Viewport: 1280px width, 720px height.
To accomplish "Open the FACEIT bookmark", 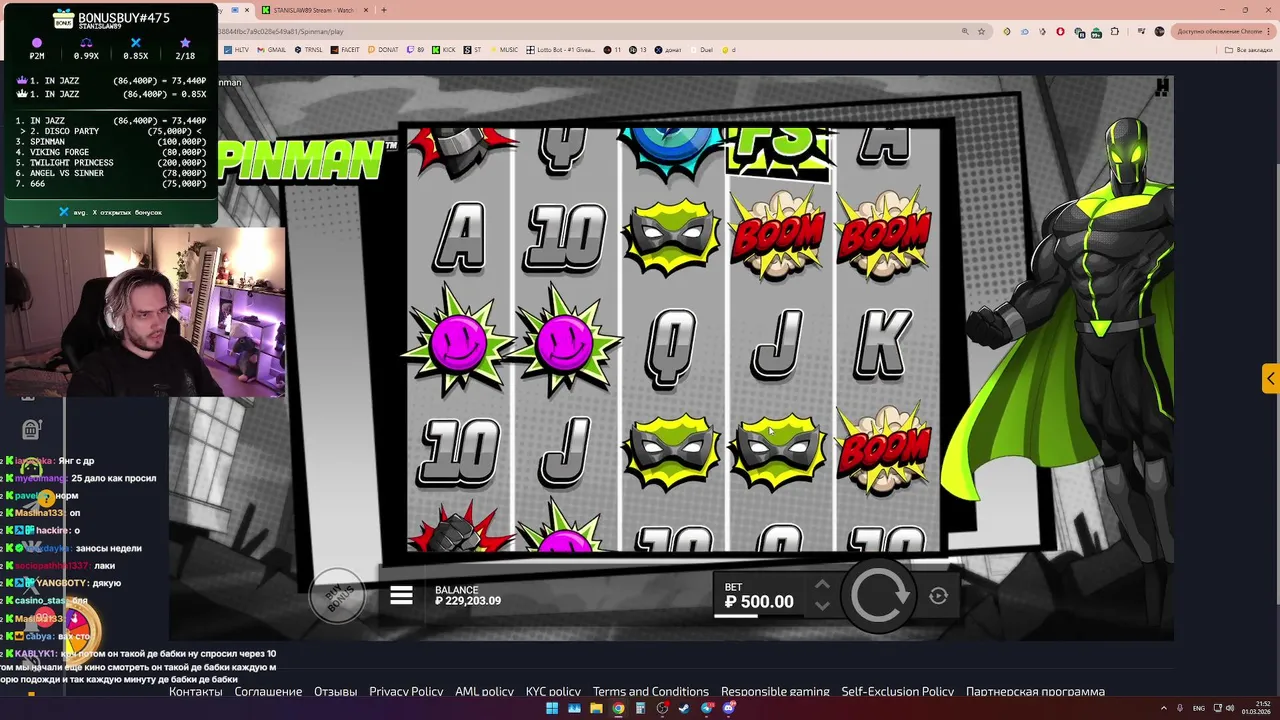I will point(344,49).
